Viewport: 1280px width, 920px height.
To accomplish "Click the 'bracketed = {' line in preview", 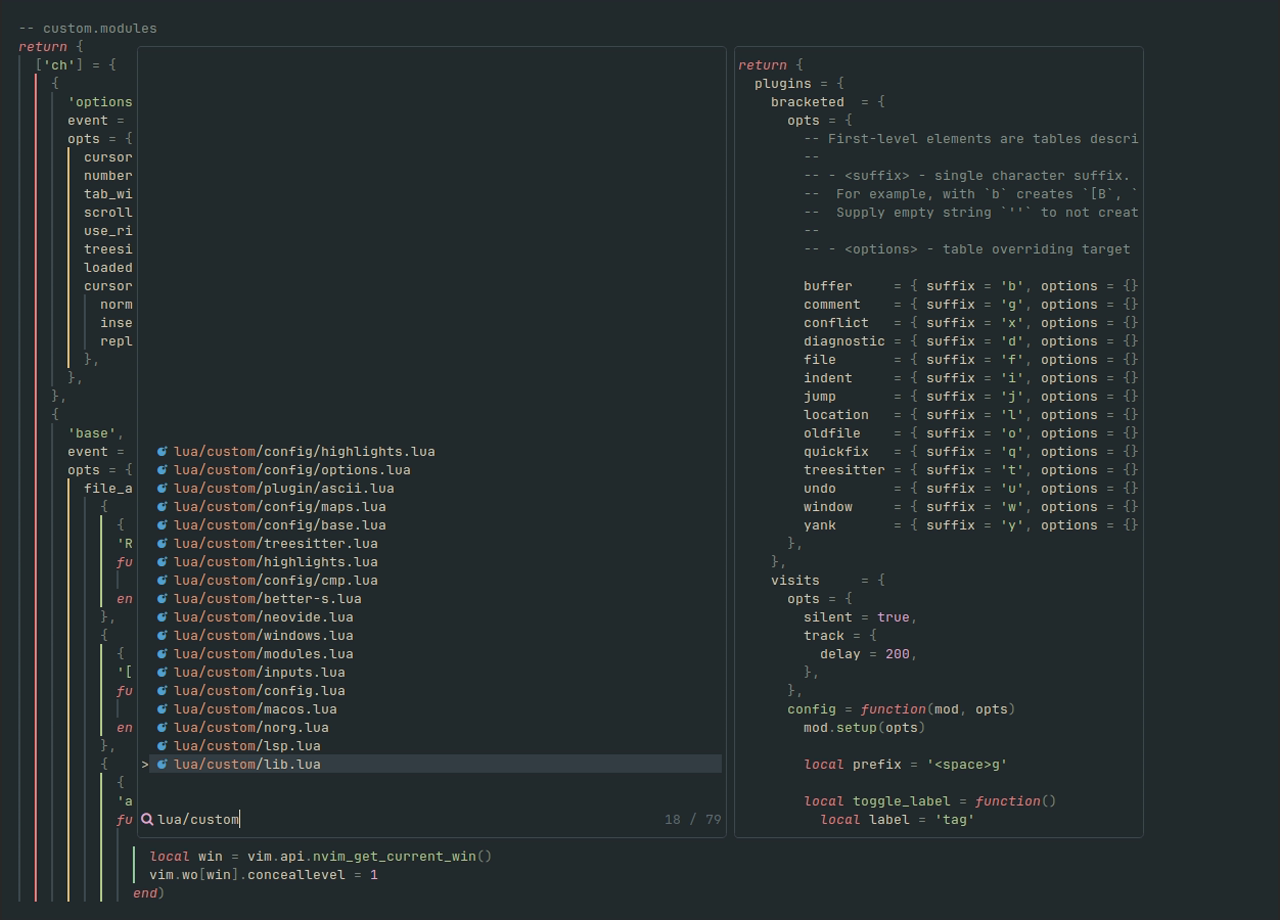I will (828, 102).
